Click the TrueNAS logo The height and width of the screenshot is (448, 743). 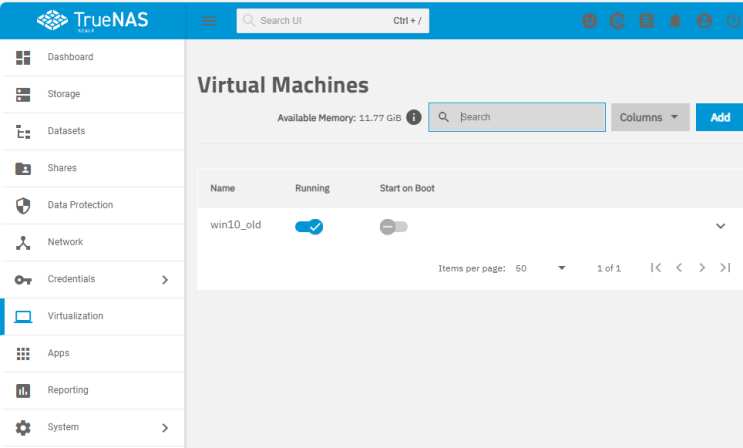pos(92,20)
